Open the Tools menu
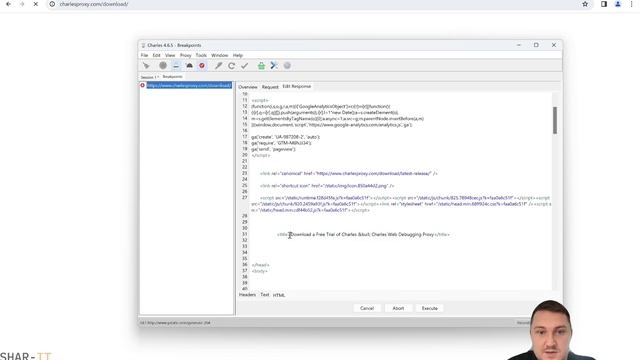Viewport: 640px width, 360px height. [201, 55]
